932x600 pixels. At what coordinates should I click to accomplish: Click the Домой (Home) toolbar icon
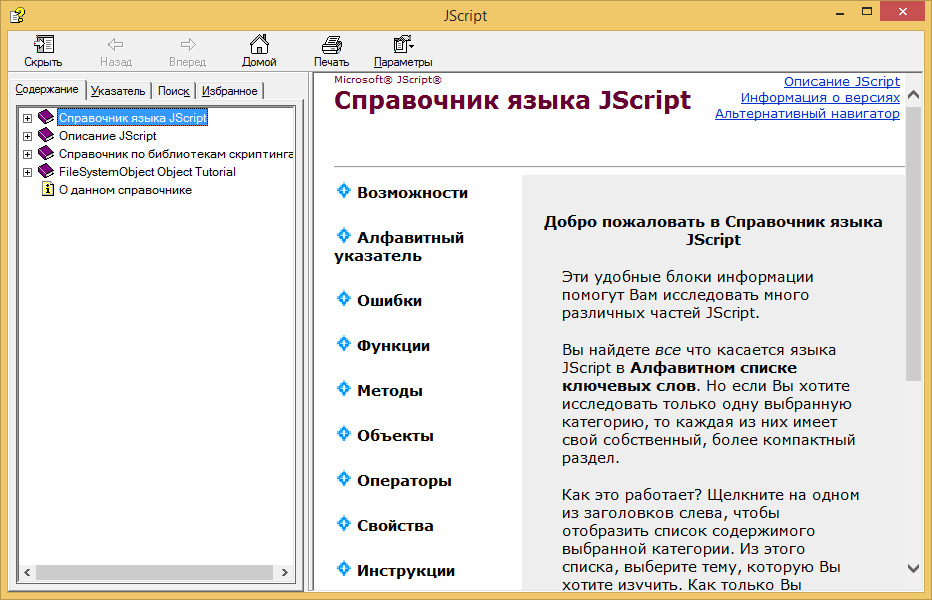click(x=259, y=45)
